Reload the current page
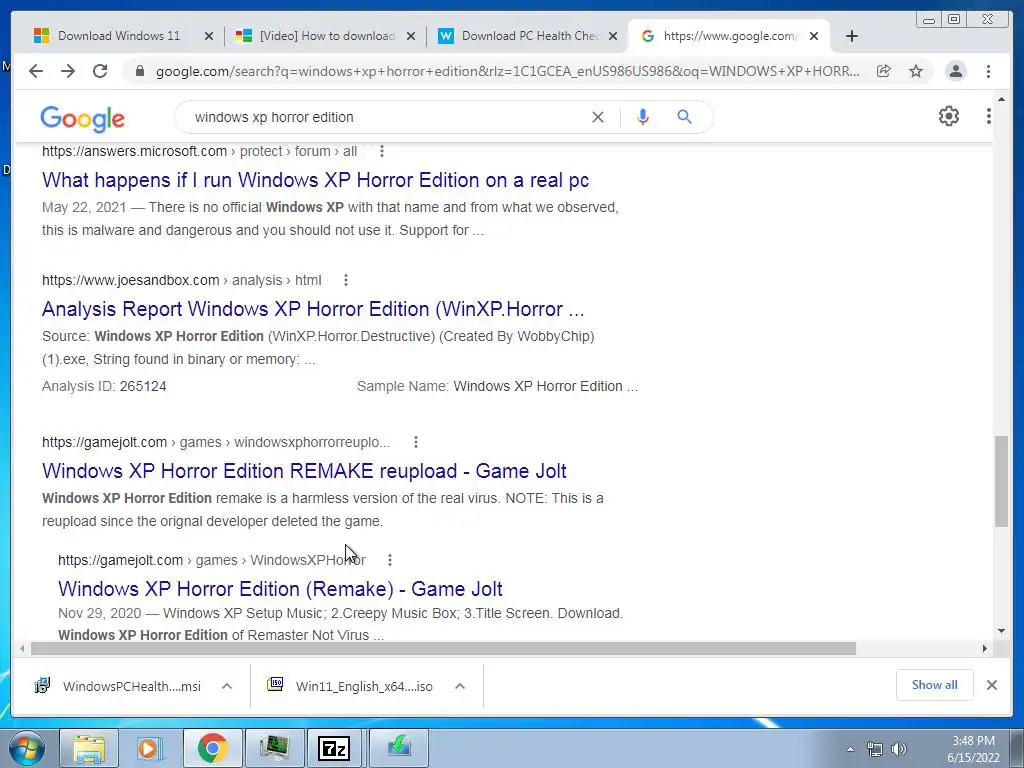This screenshot has width=1024, height=768. pos(100,71)
